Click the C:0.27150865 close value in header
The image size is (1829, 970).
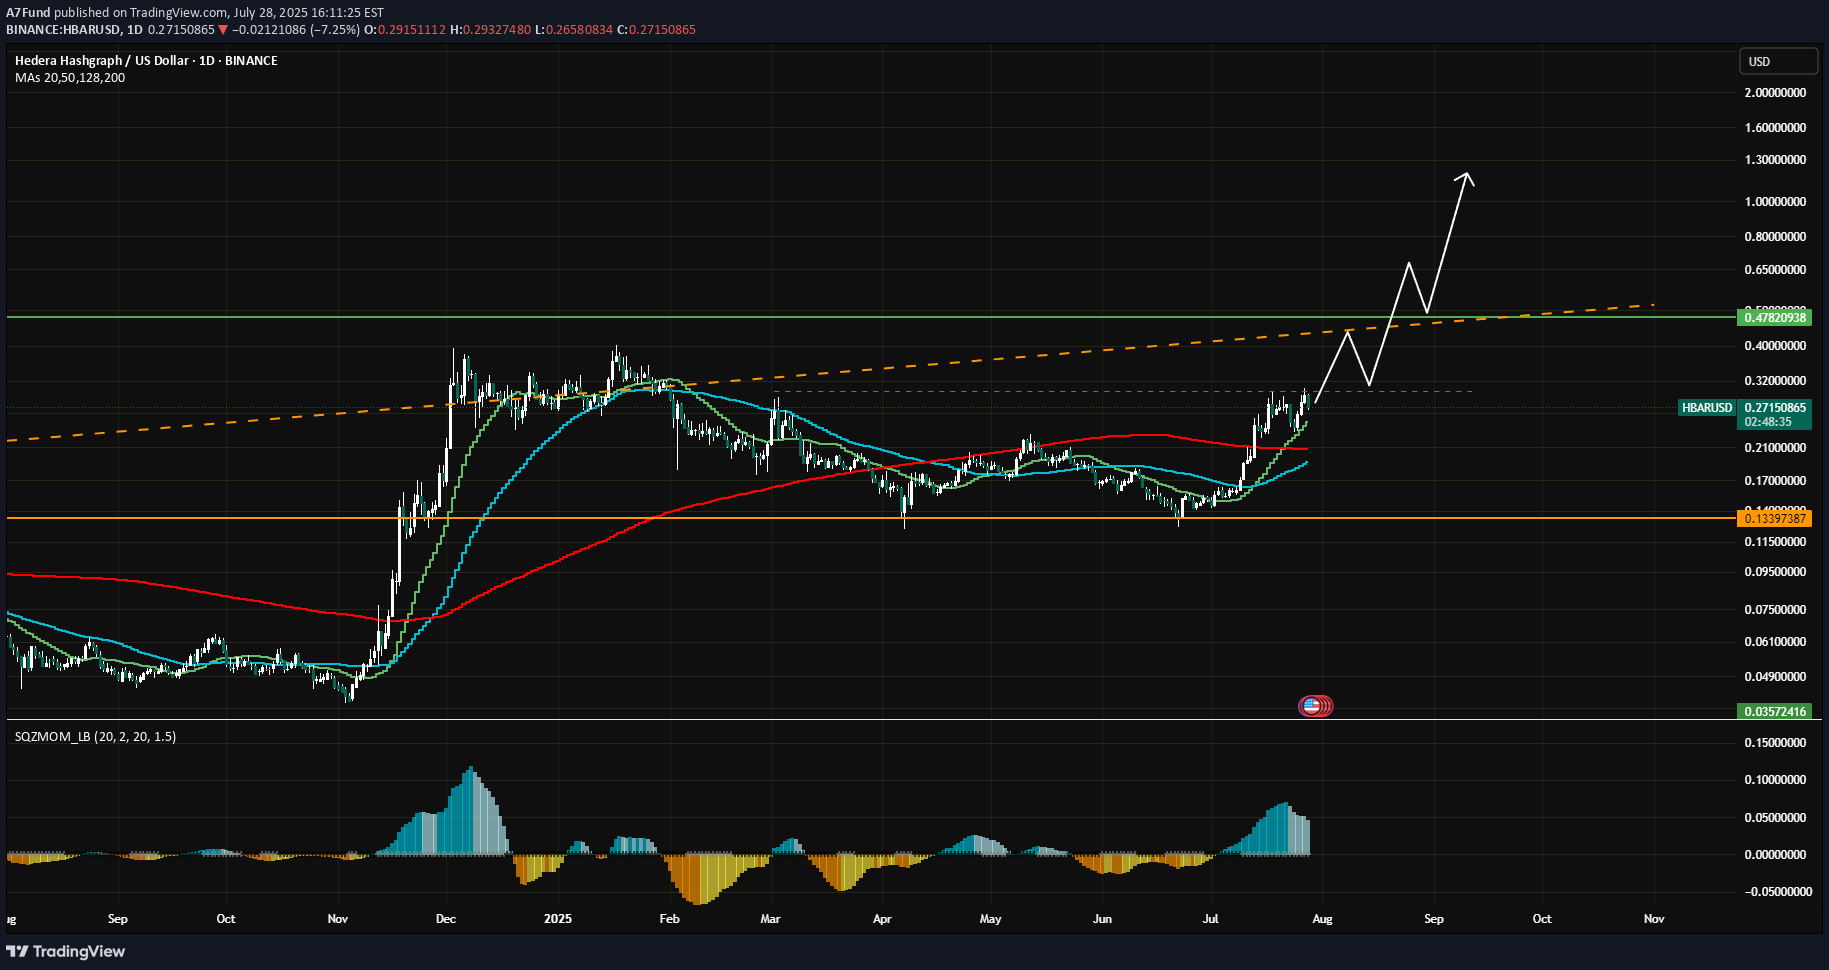(x=656, y=29)
